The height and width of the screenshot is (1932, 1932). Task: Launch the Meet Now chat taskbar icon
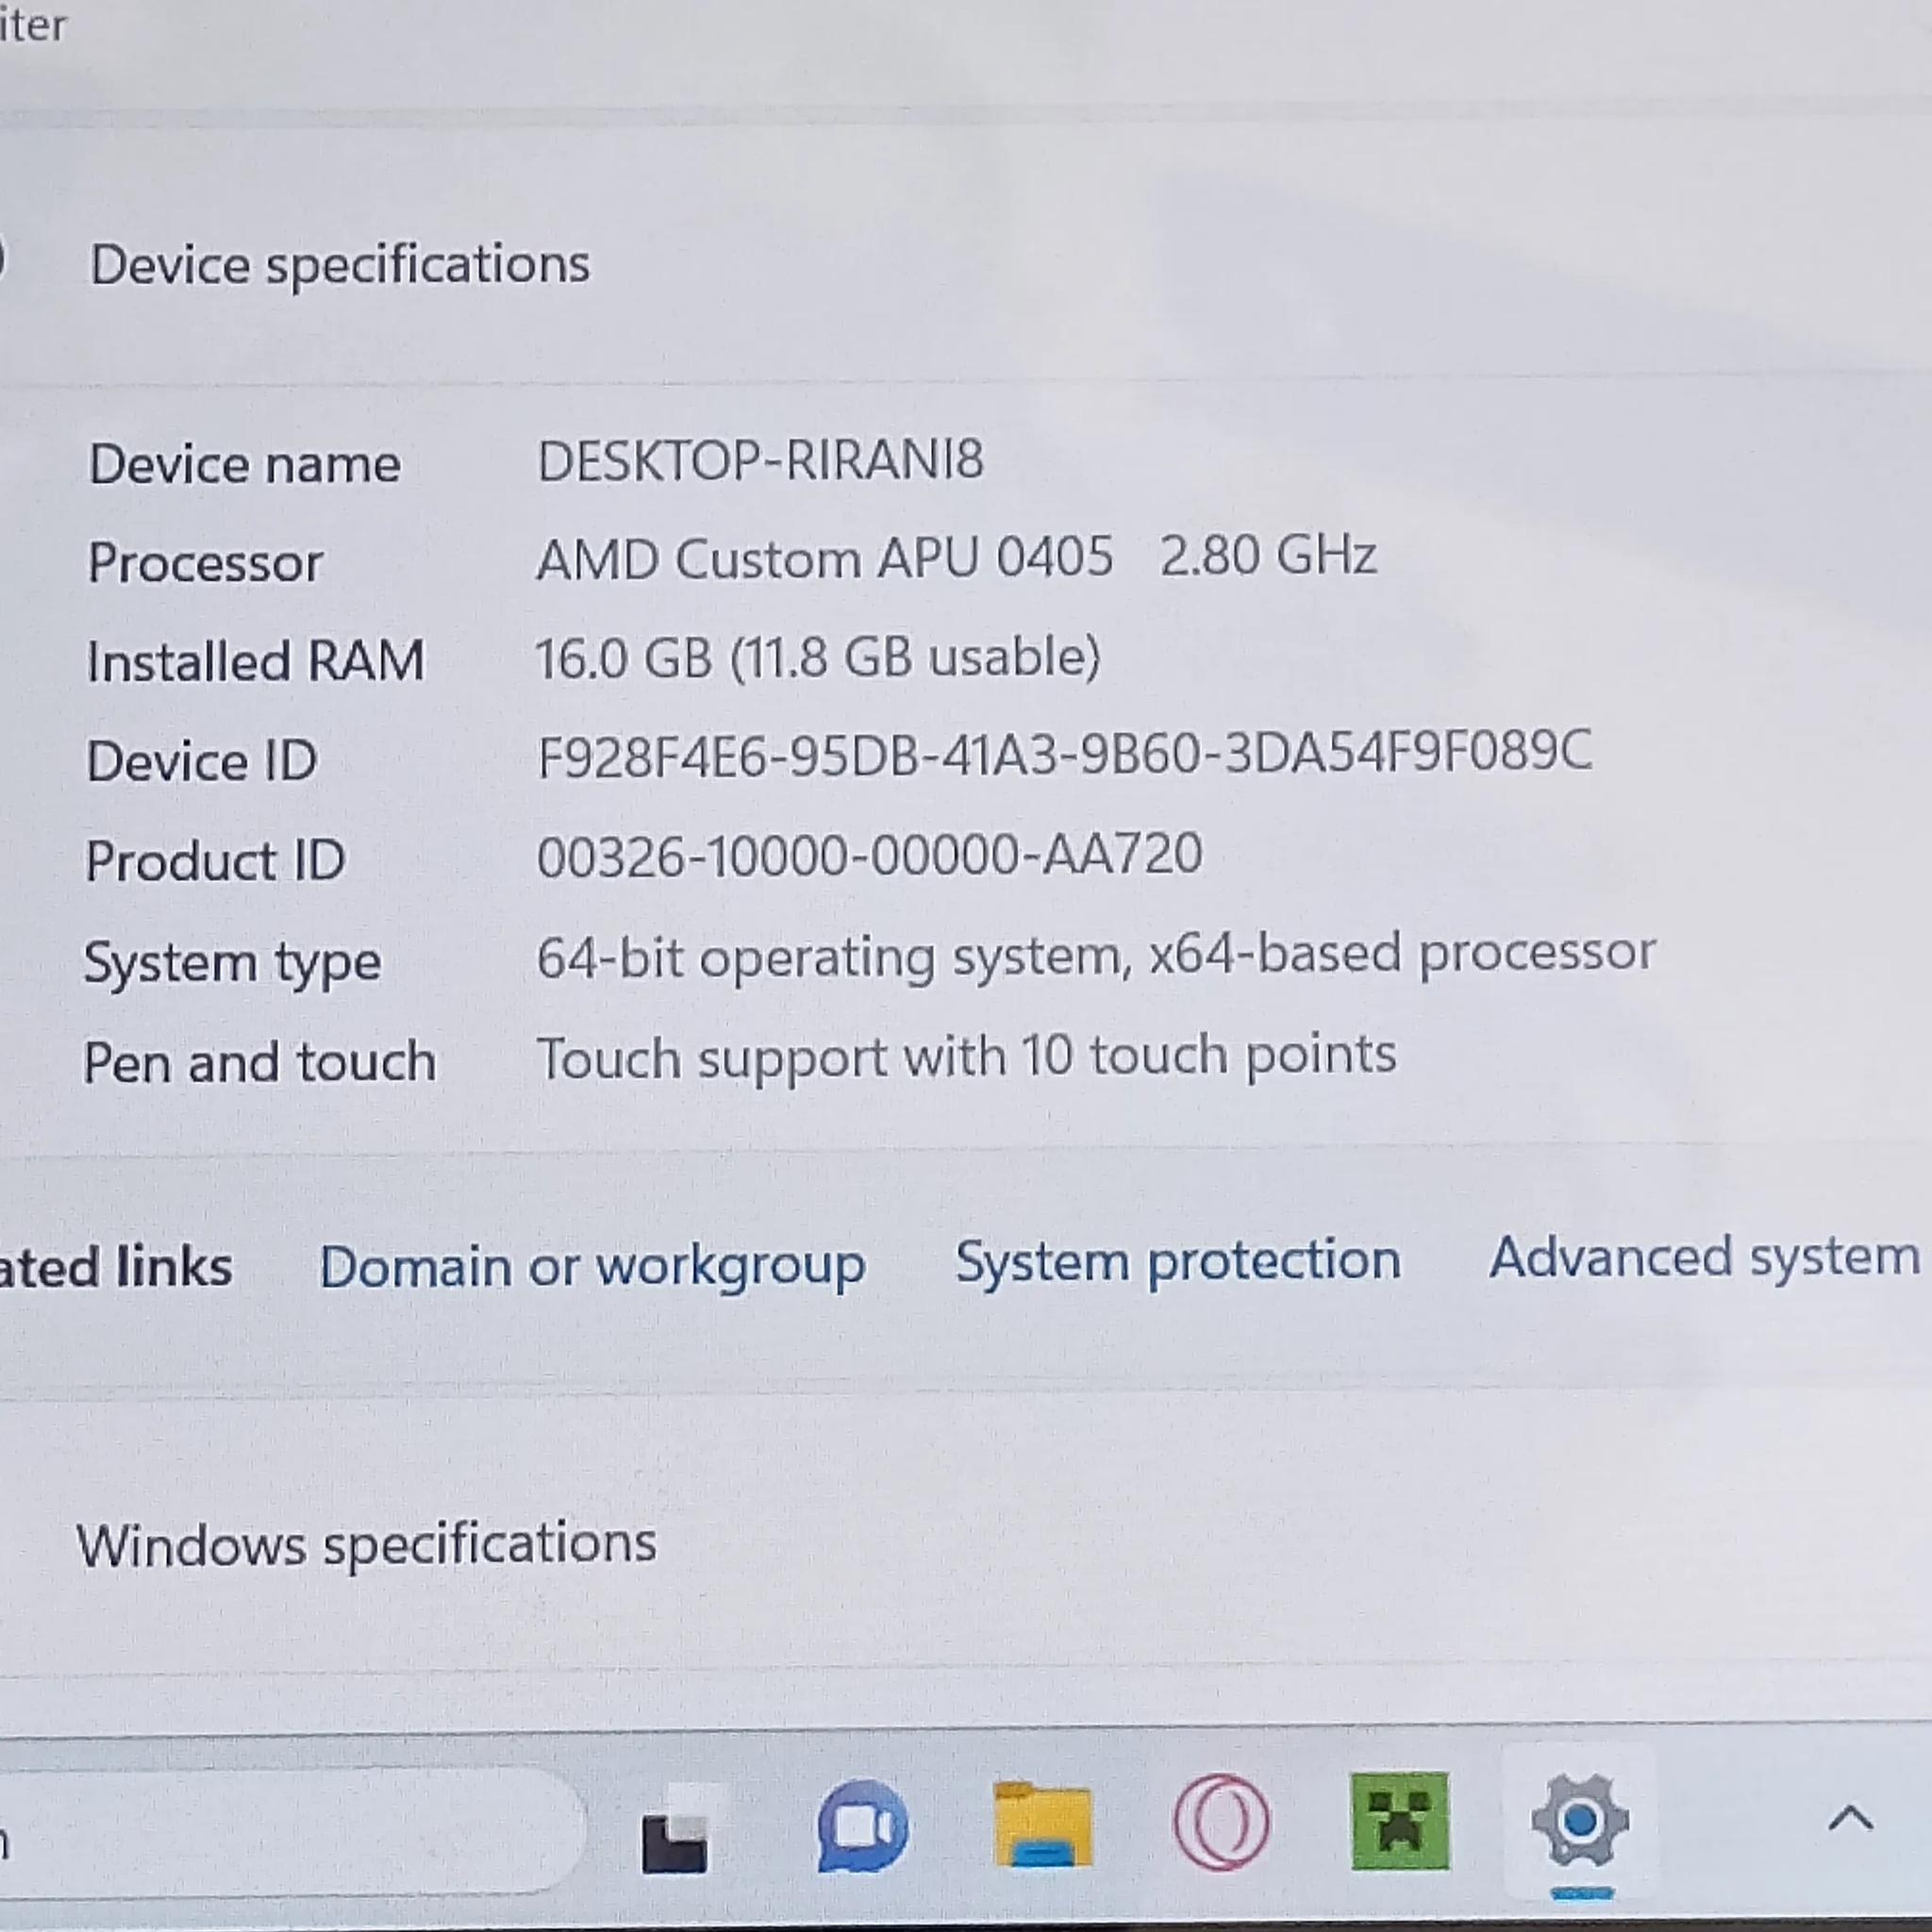[862, 1825]
